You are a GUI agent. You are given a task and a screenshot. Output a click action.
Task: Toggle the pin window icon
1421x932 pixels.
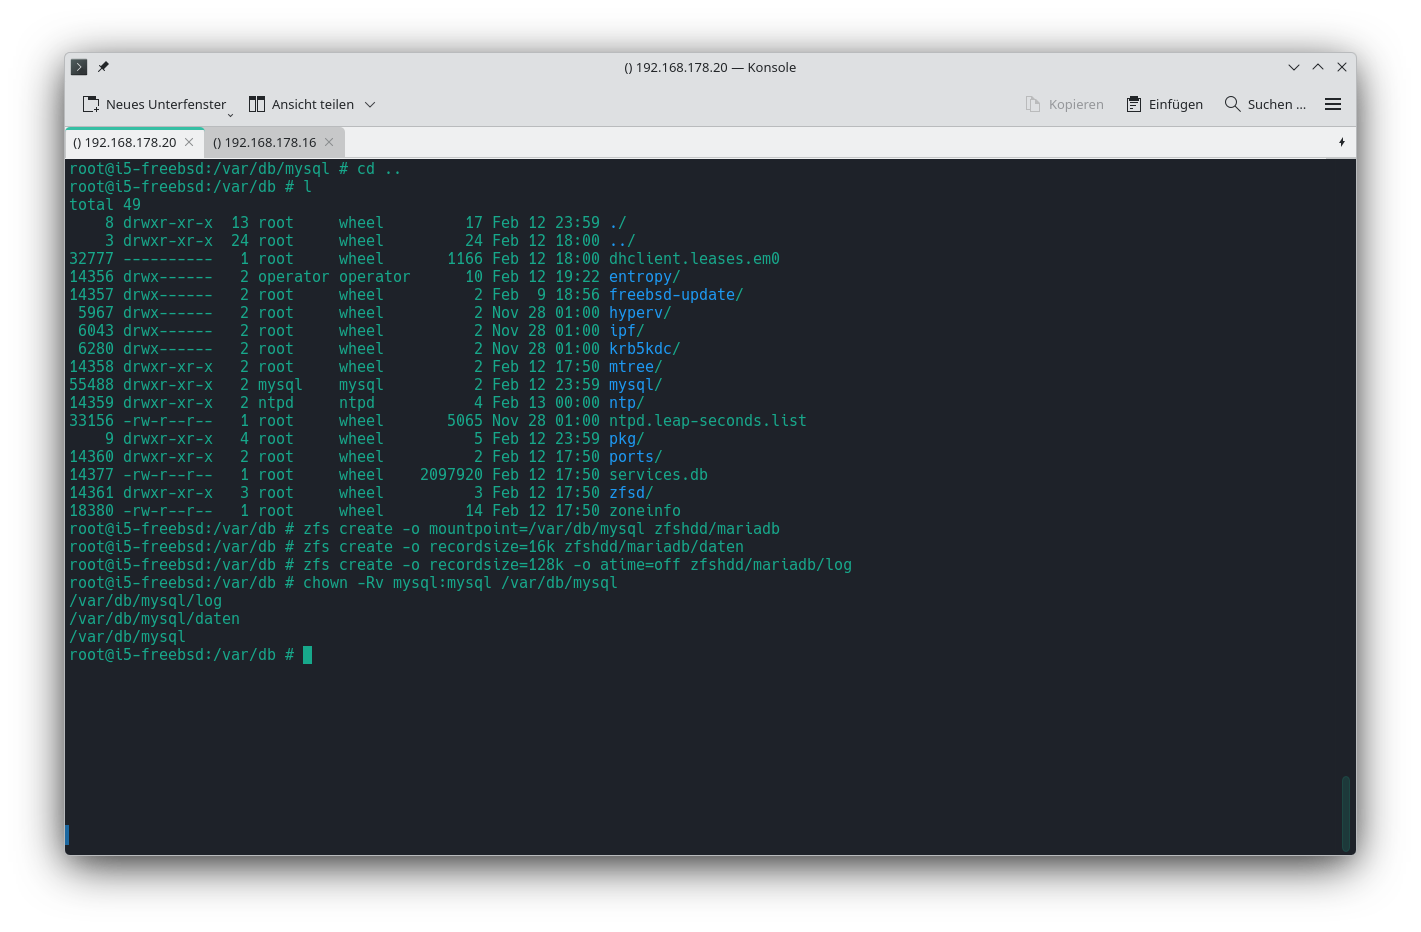pos(103,67)
